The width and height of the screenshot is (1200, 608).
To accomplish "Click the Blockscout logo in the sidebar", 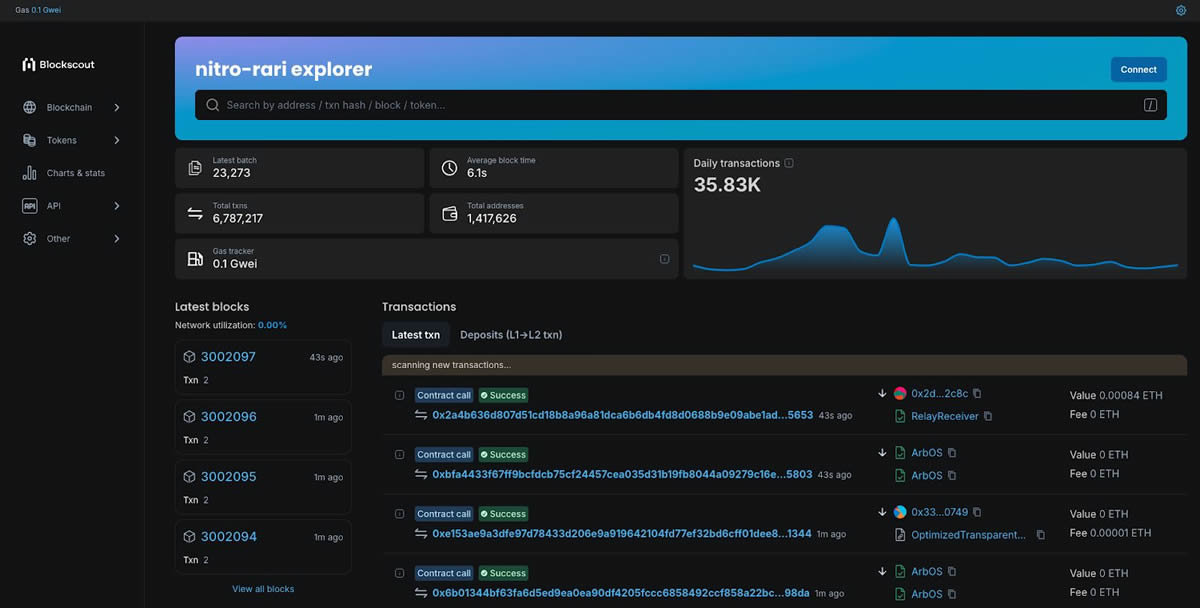I will coord(59,64).
